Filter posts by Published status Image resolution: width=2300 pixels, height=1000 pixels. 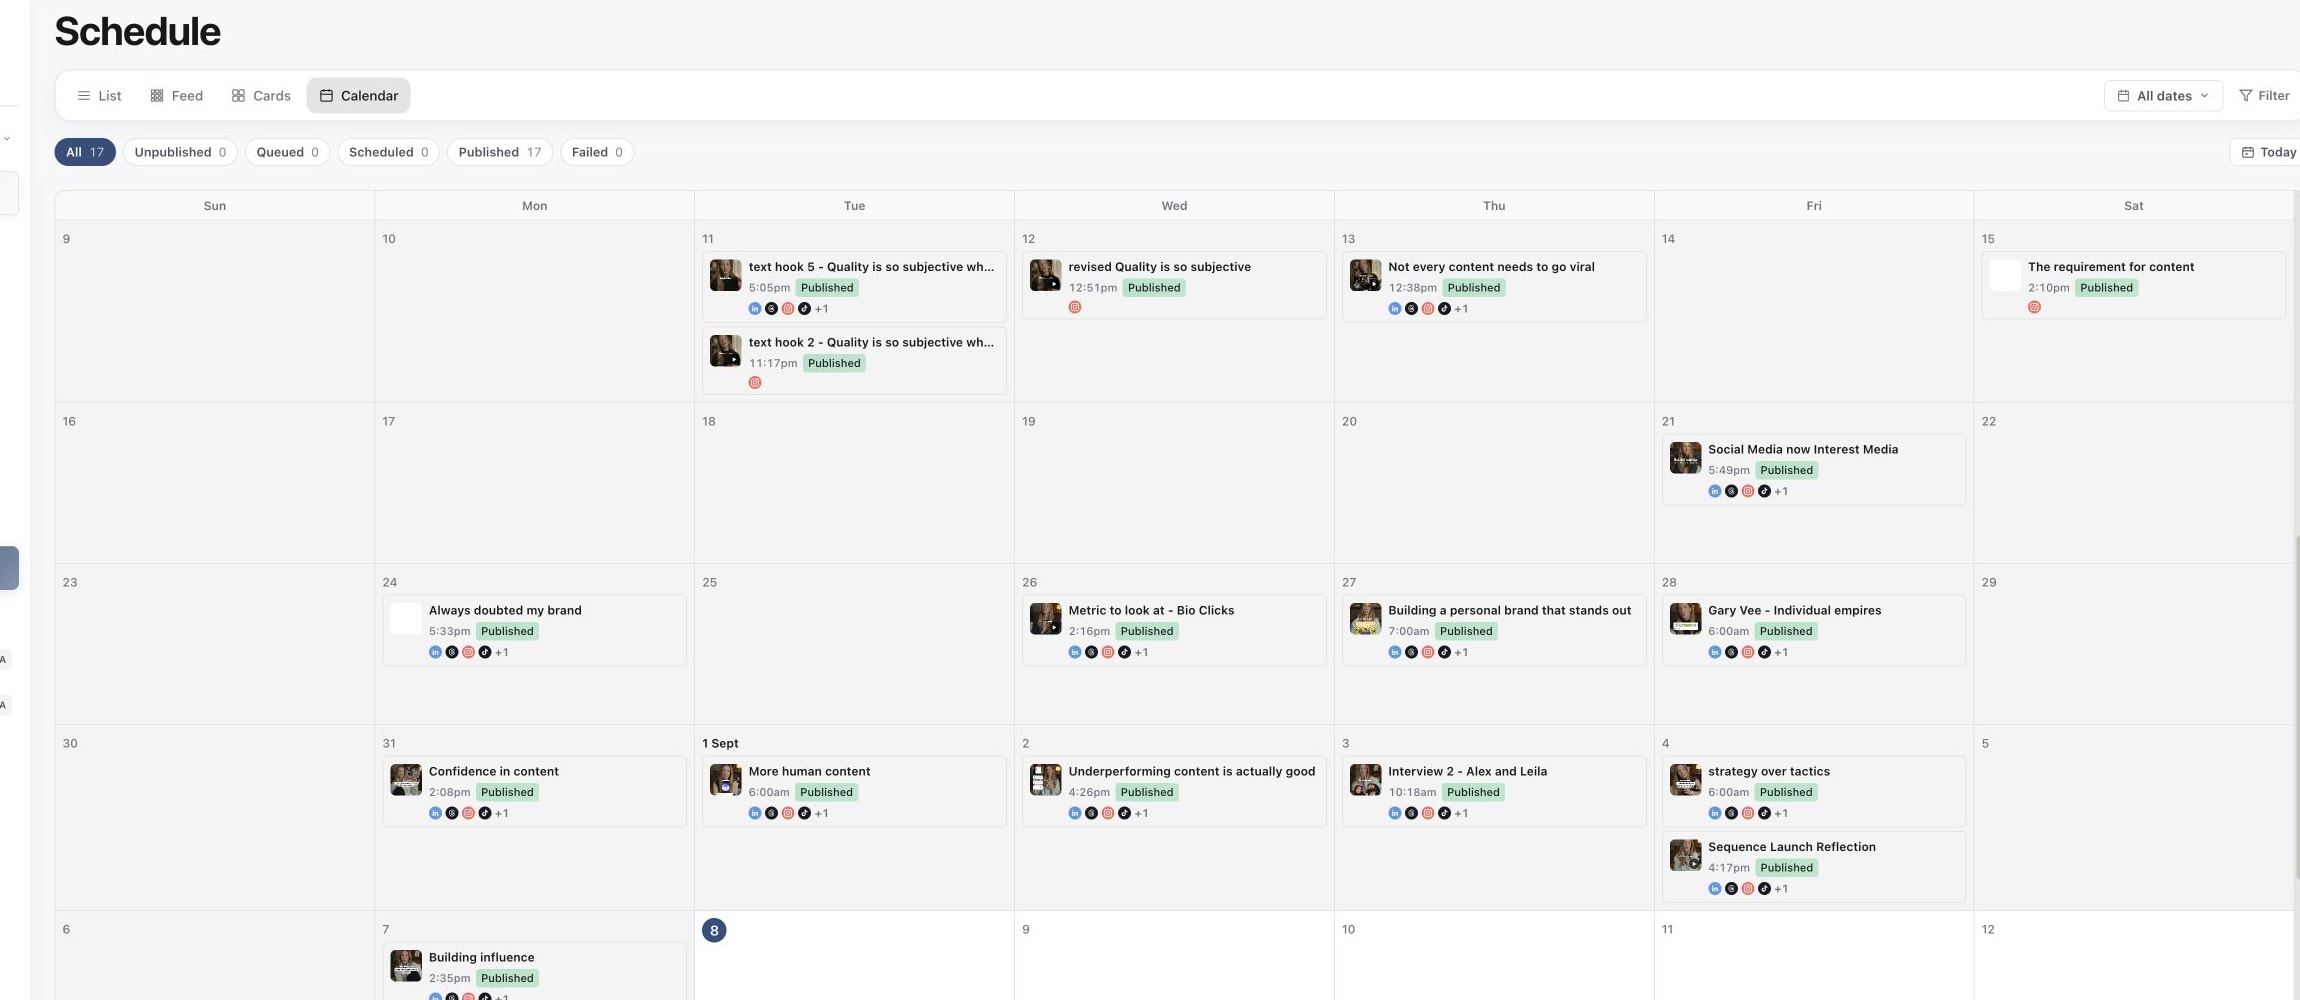[x=499, y=152]
